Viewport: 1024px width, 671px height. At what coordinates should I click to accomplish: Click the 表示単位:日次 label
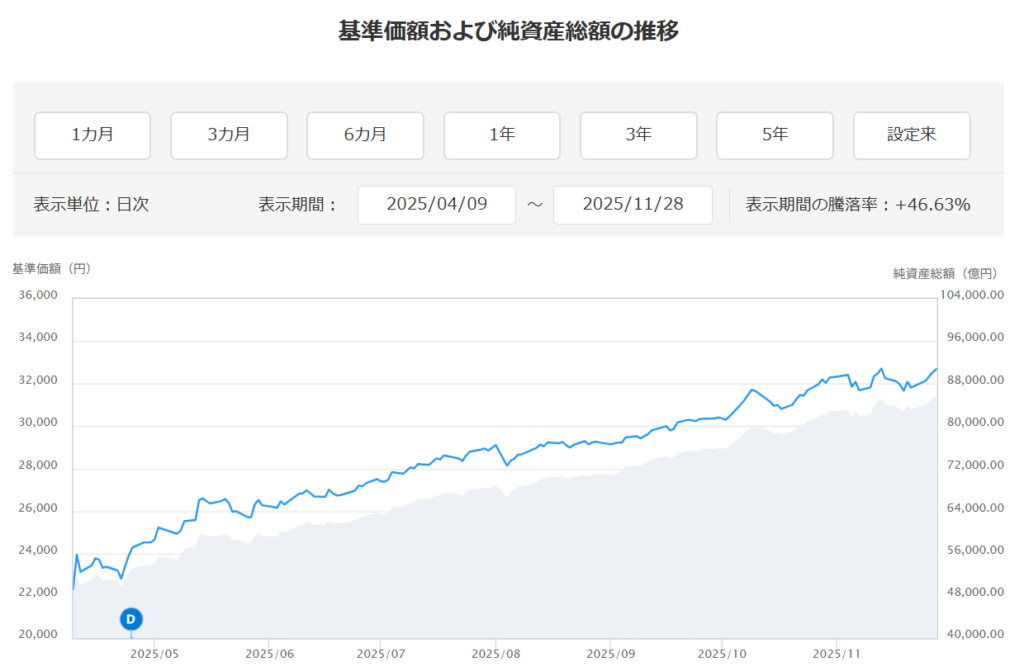91,205
